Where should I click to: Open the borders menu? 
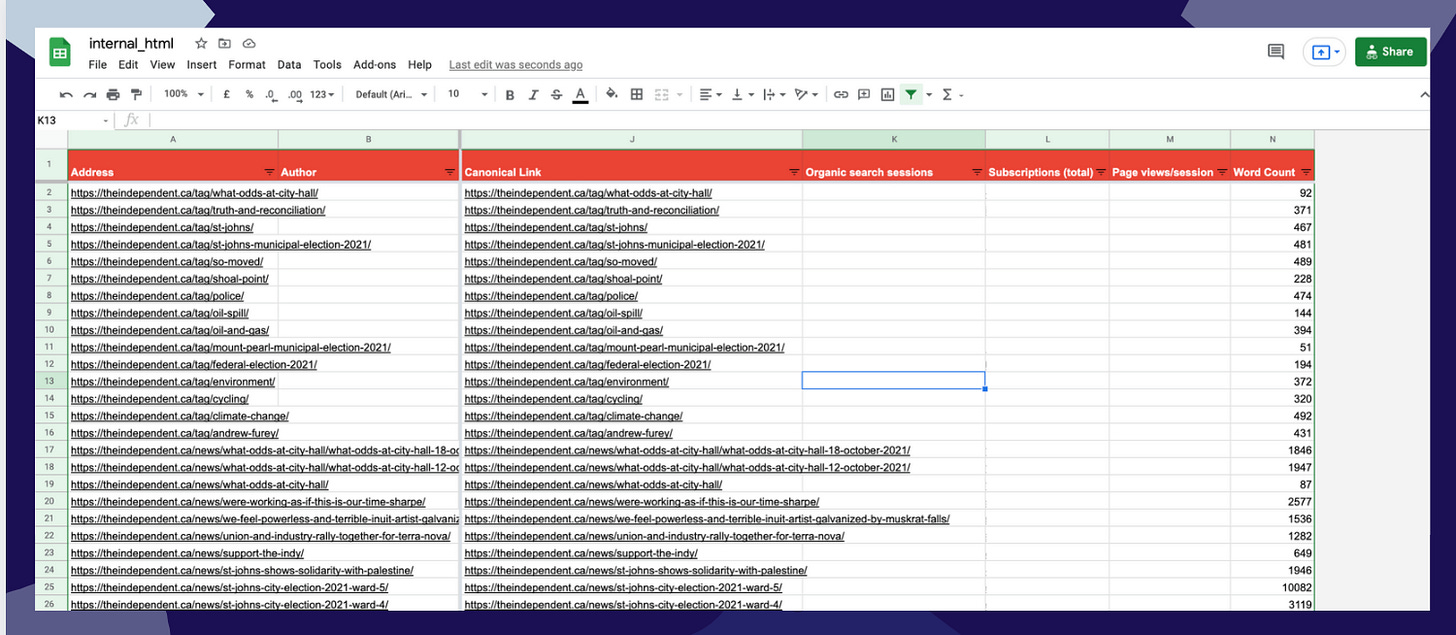pyautogui.click(x=636, y=94)
